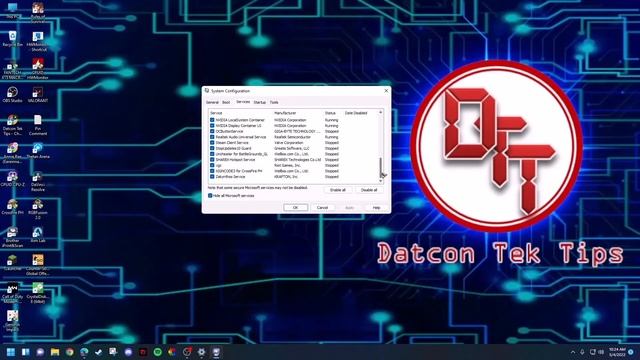Open Google Chrome from the taskbar

(70, 352)
